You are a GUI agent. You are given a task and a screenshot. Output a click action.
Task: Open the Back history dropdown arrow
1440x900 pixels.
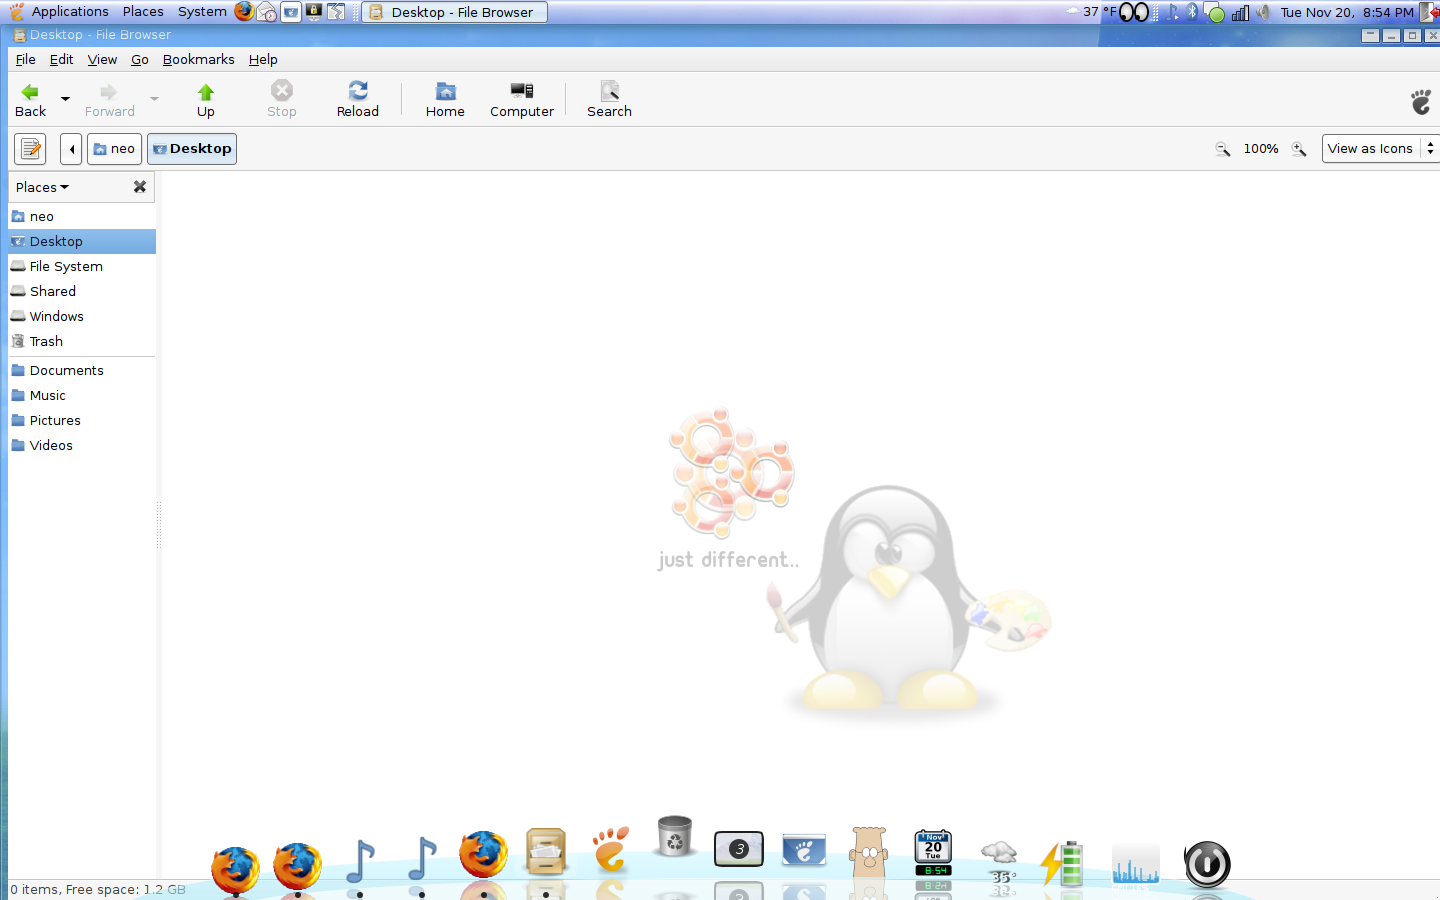tap(65, 99)
